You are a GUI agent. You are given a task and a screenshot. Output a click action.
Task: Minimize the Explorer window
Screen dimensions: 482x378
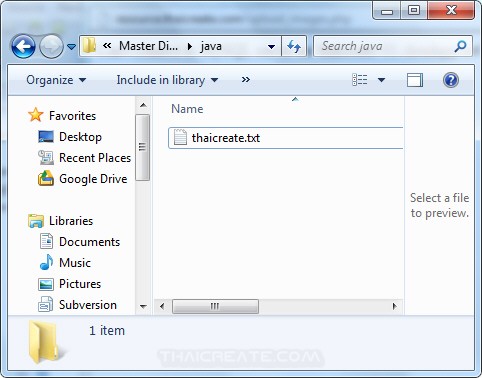pos(387,10)
